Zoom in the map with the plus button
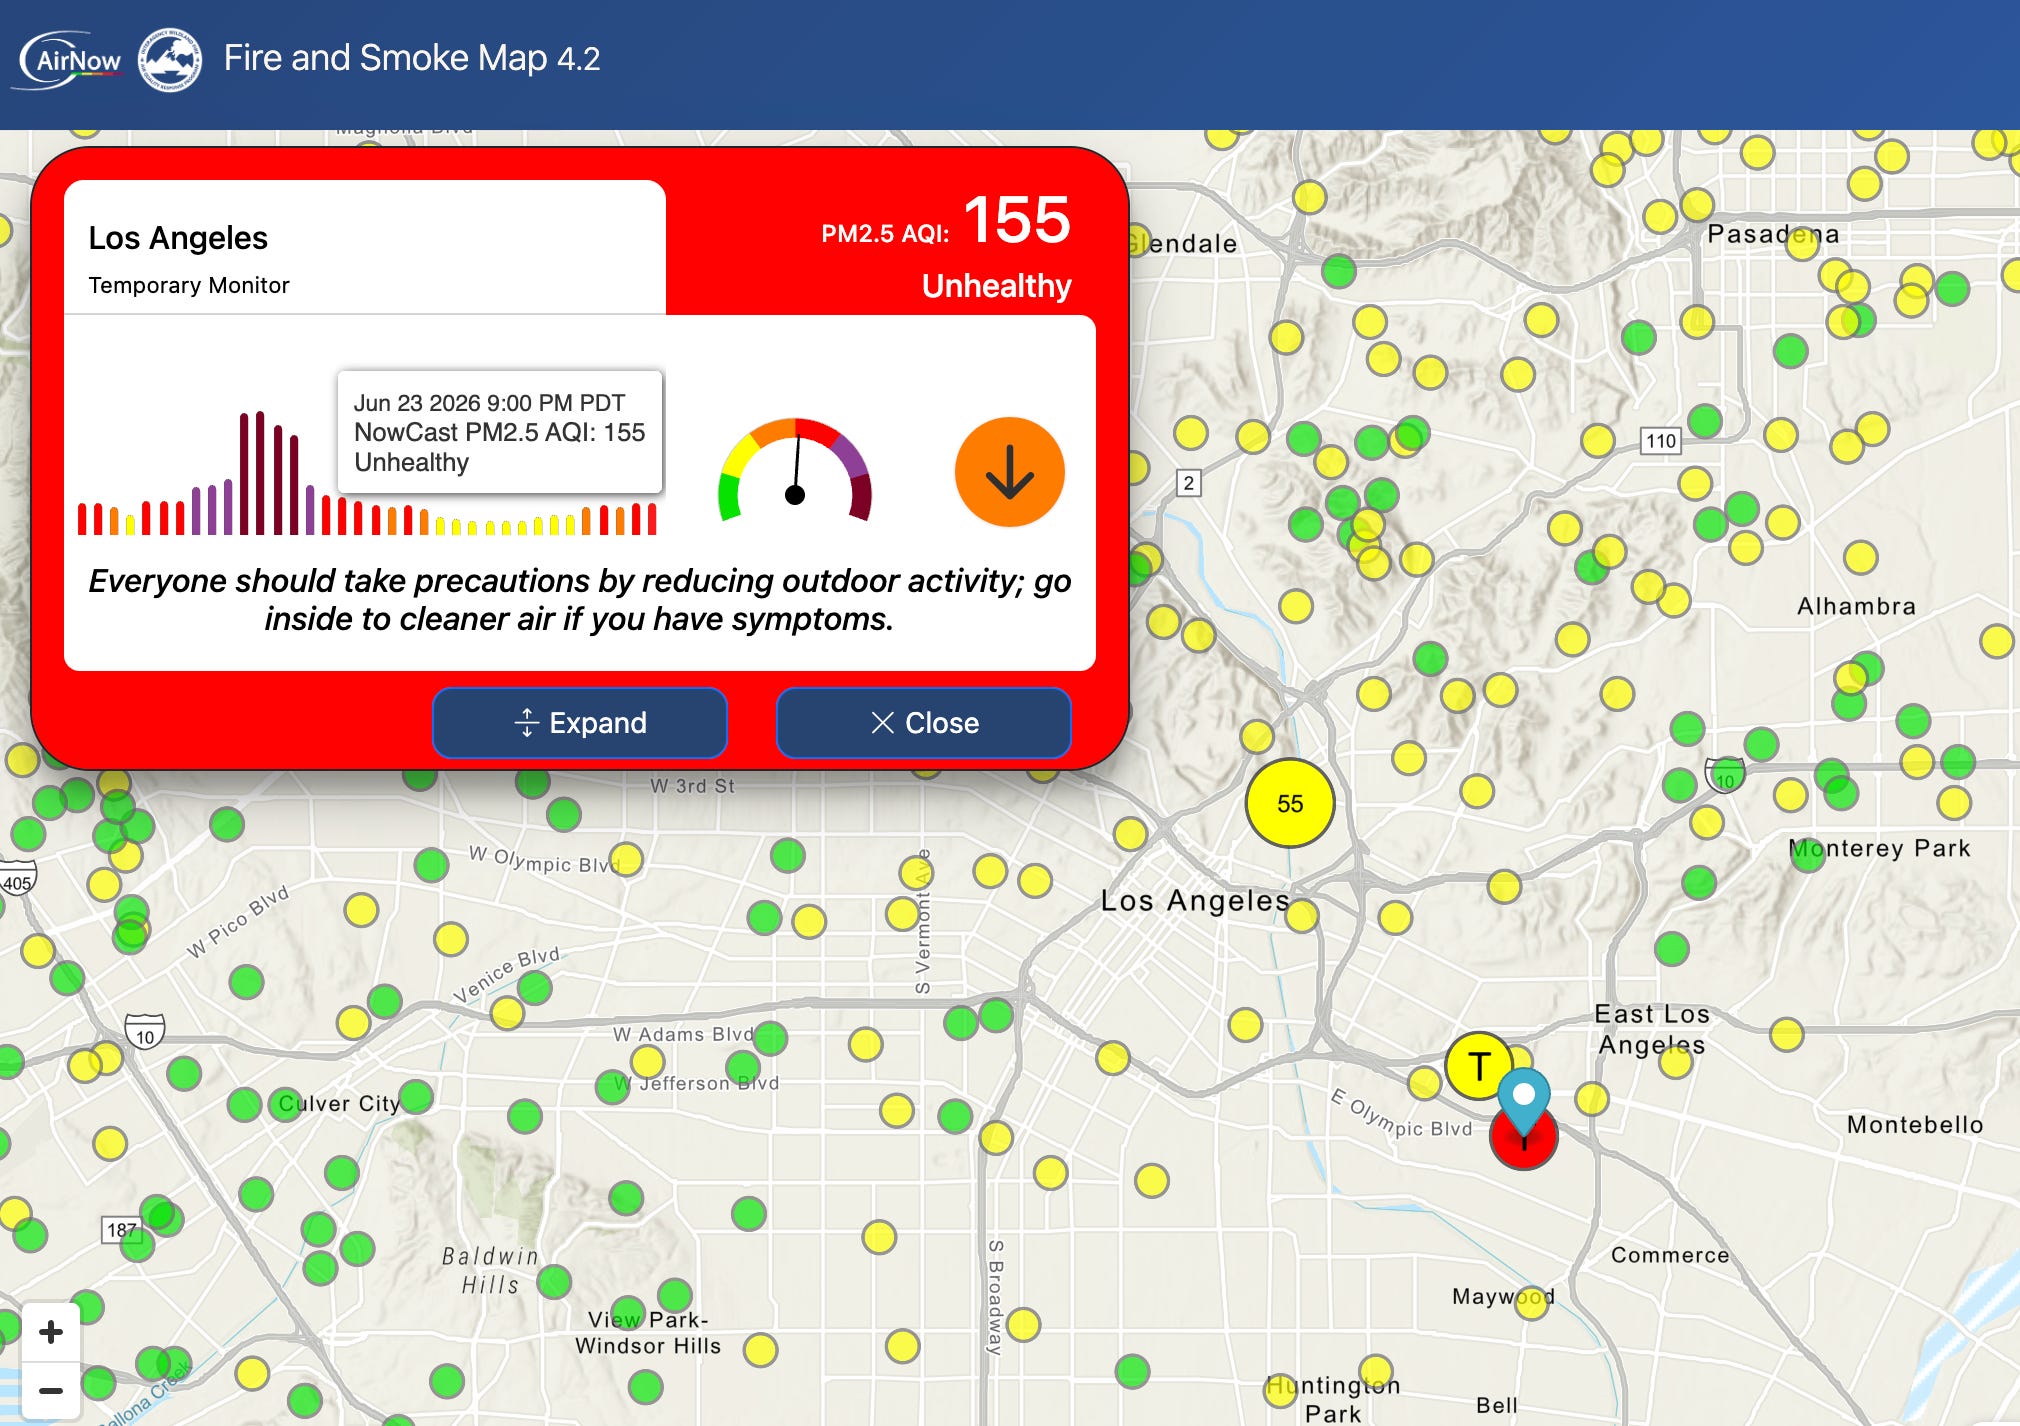 tap(51, 1332)
